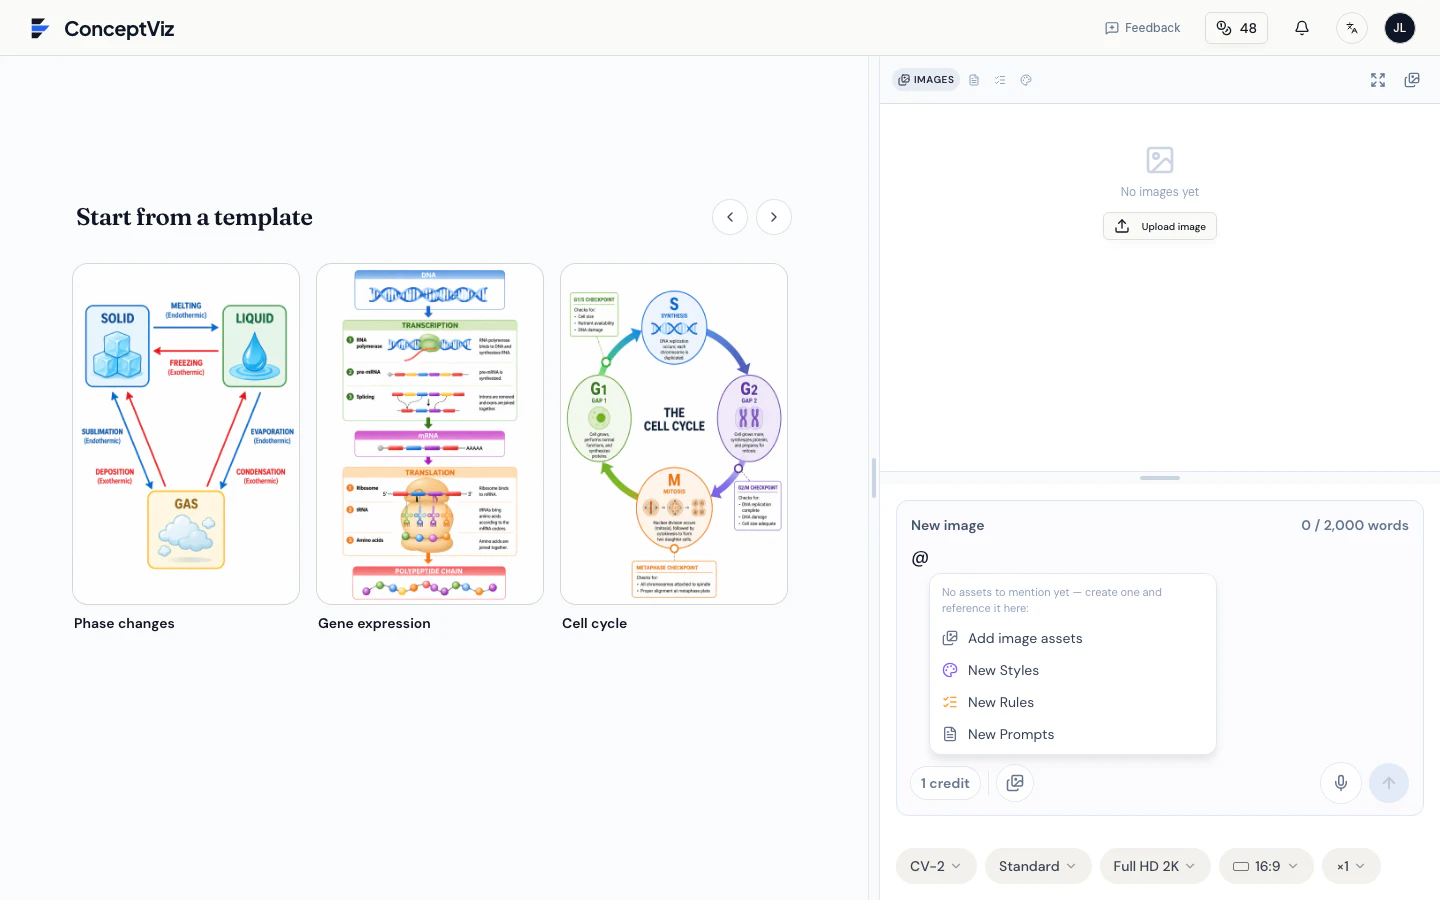Open the CV-2 model dropdown
Screen dimensions: 1440x900
tap(935, 866)
